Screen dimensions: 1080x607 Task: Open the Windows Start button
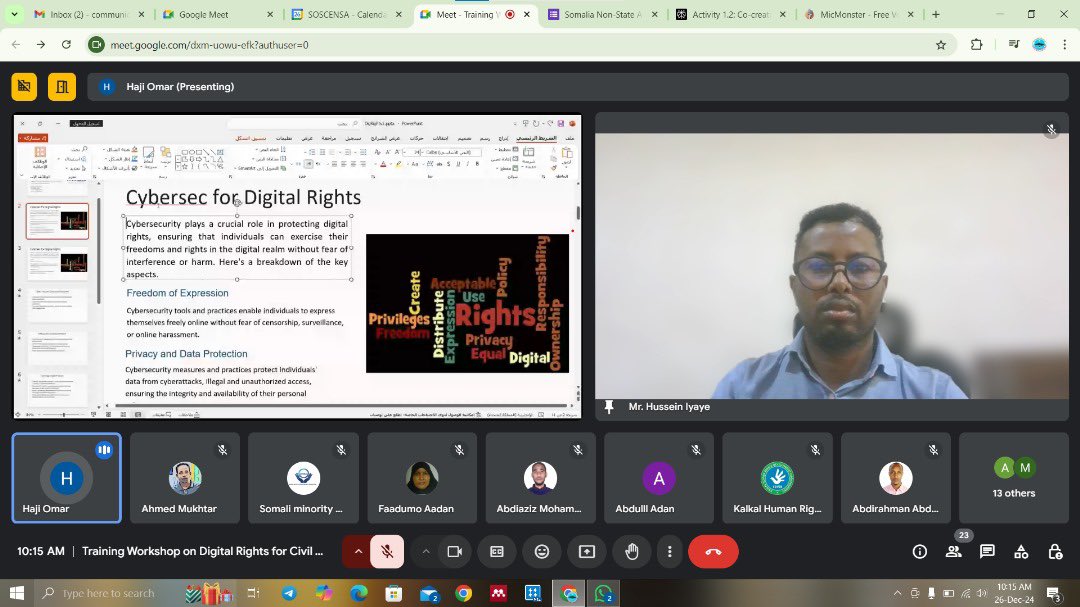(17, 593)
